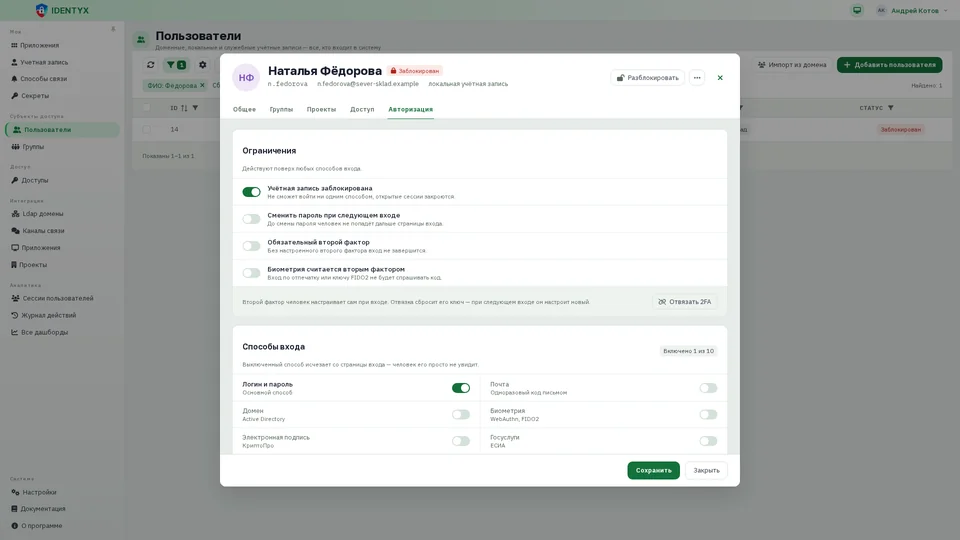The width and height of the screenshot is (960, 540).
Task: Enable Домен Active Directory login
Action: 461,414
